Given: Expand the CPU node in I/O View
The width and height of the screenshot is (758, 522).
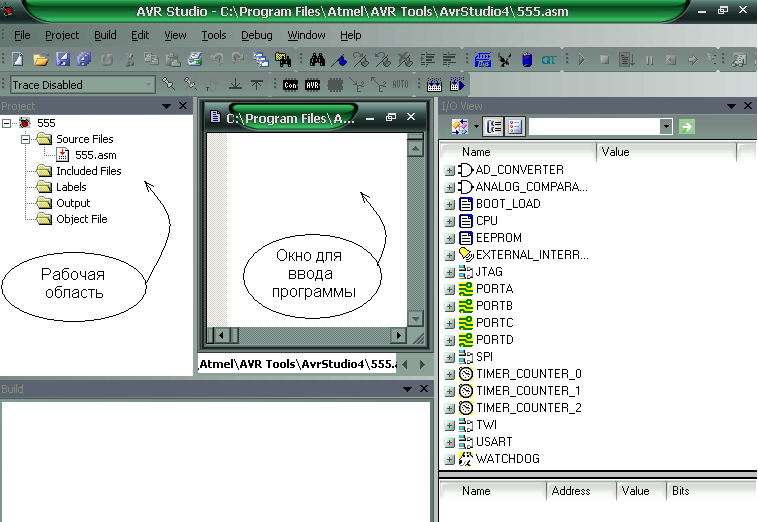Looking at the screenshot, I should click(x=450, y=221).
